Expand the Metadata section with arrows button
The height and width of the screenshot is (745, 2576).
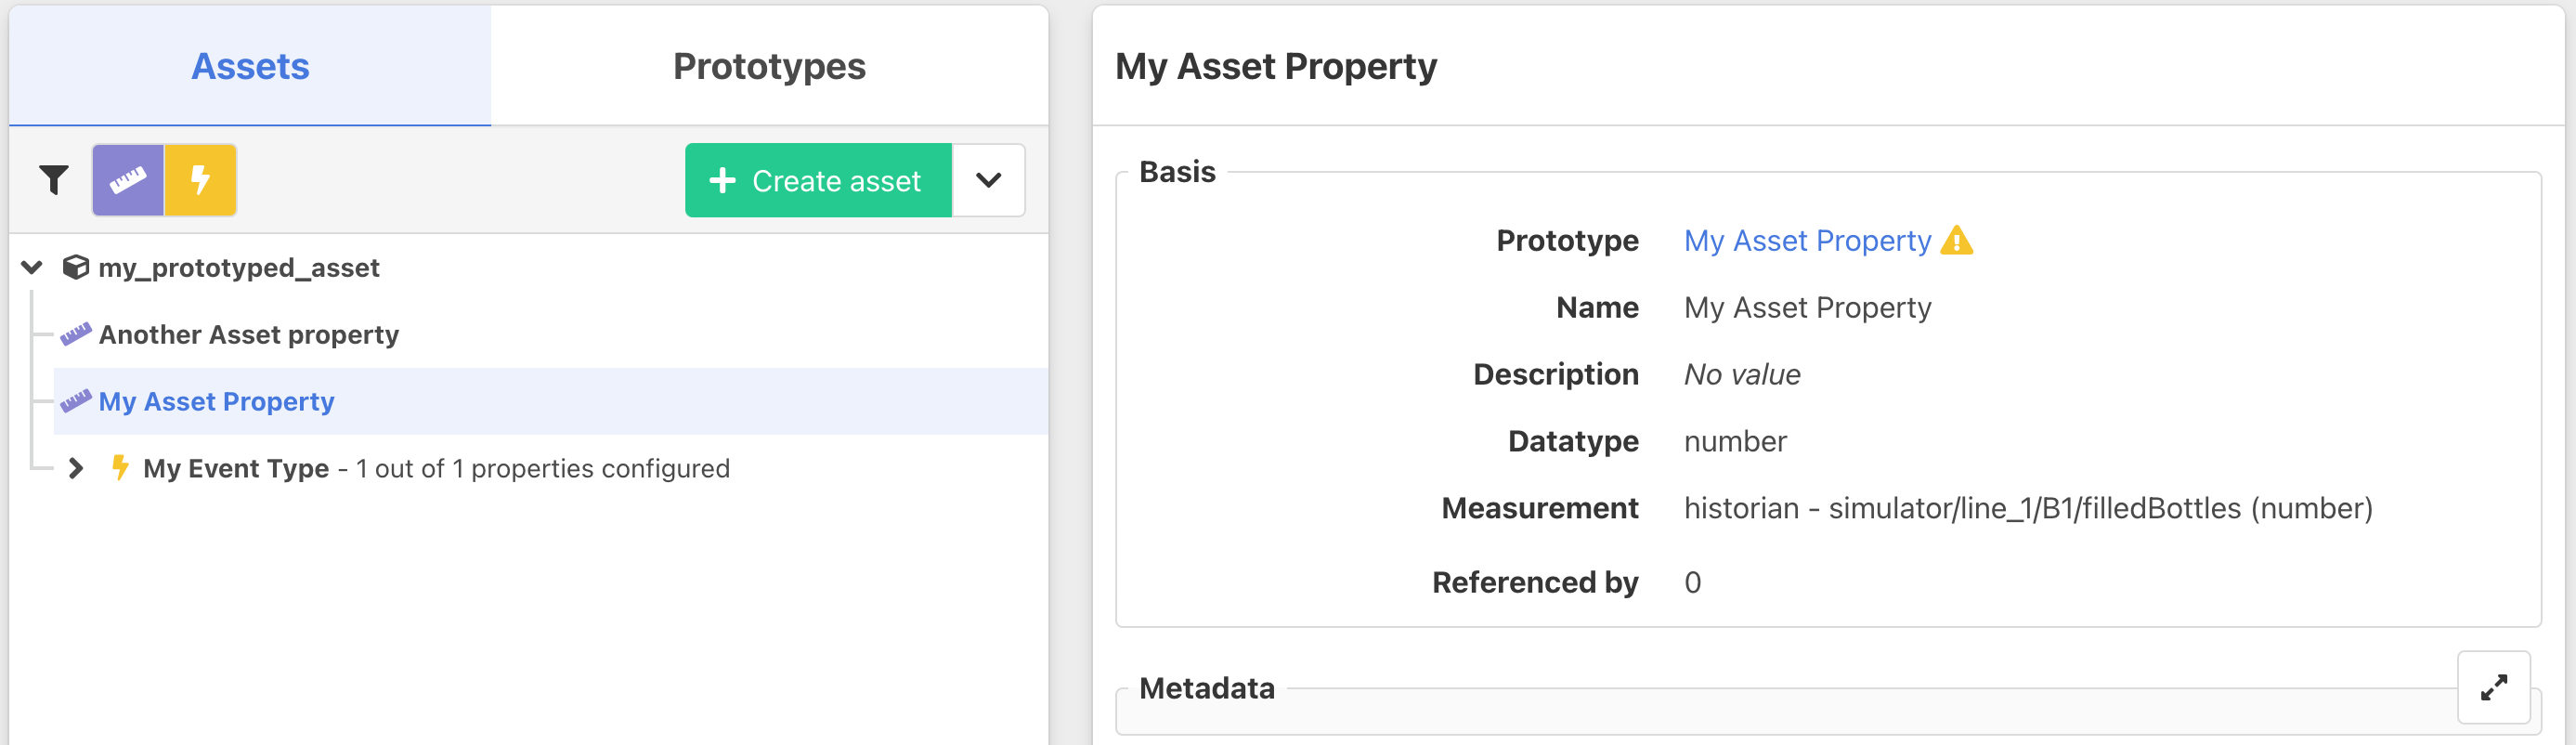tap(2494, 687)
